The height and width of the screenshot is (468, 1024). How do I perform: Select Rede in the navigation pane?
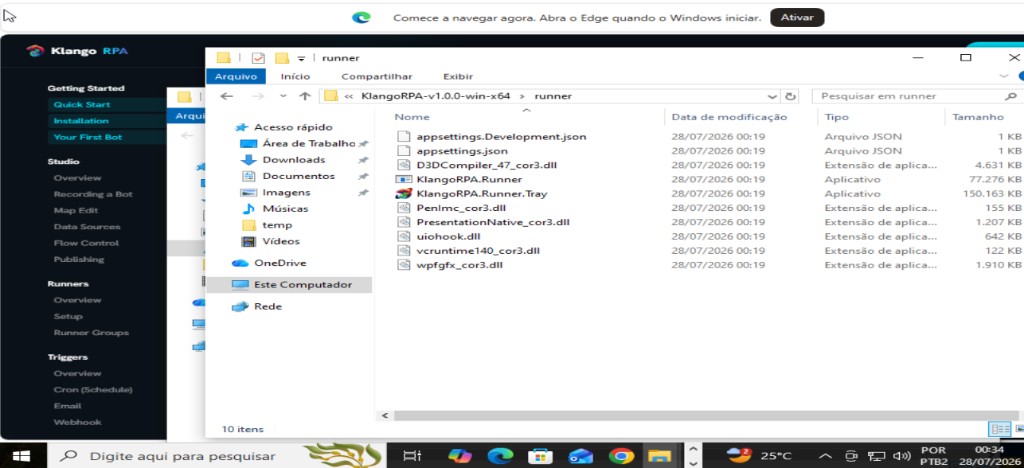268,306
